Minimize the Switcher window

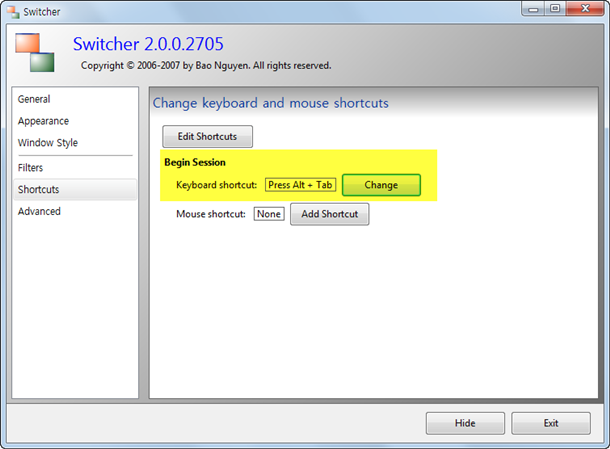pos(533,9)
